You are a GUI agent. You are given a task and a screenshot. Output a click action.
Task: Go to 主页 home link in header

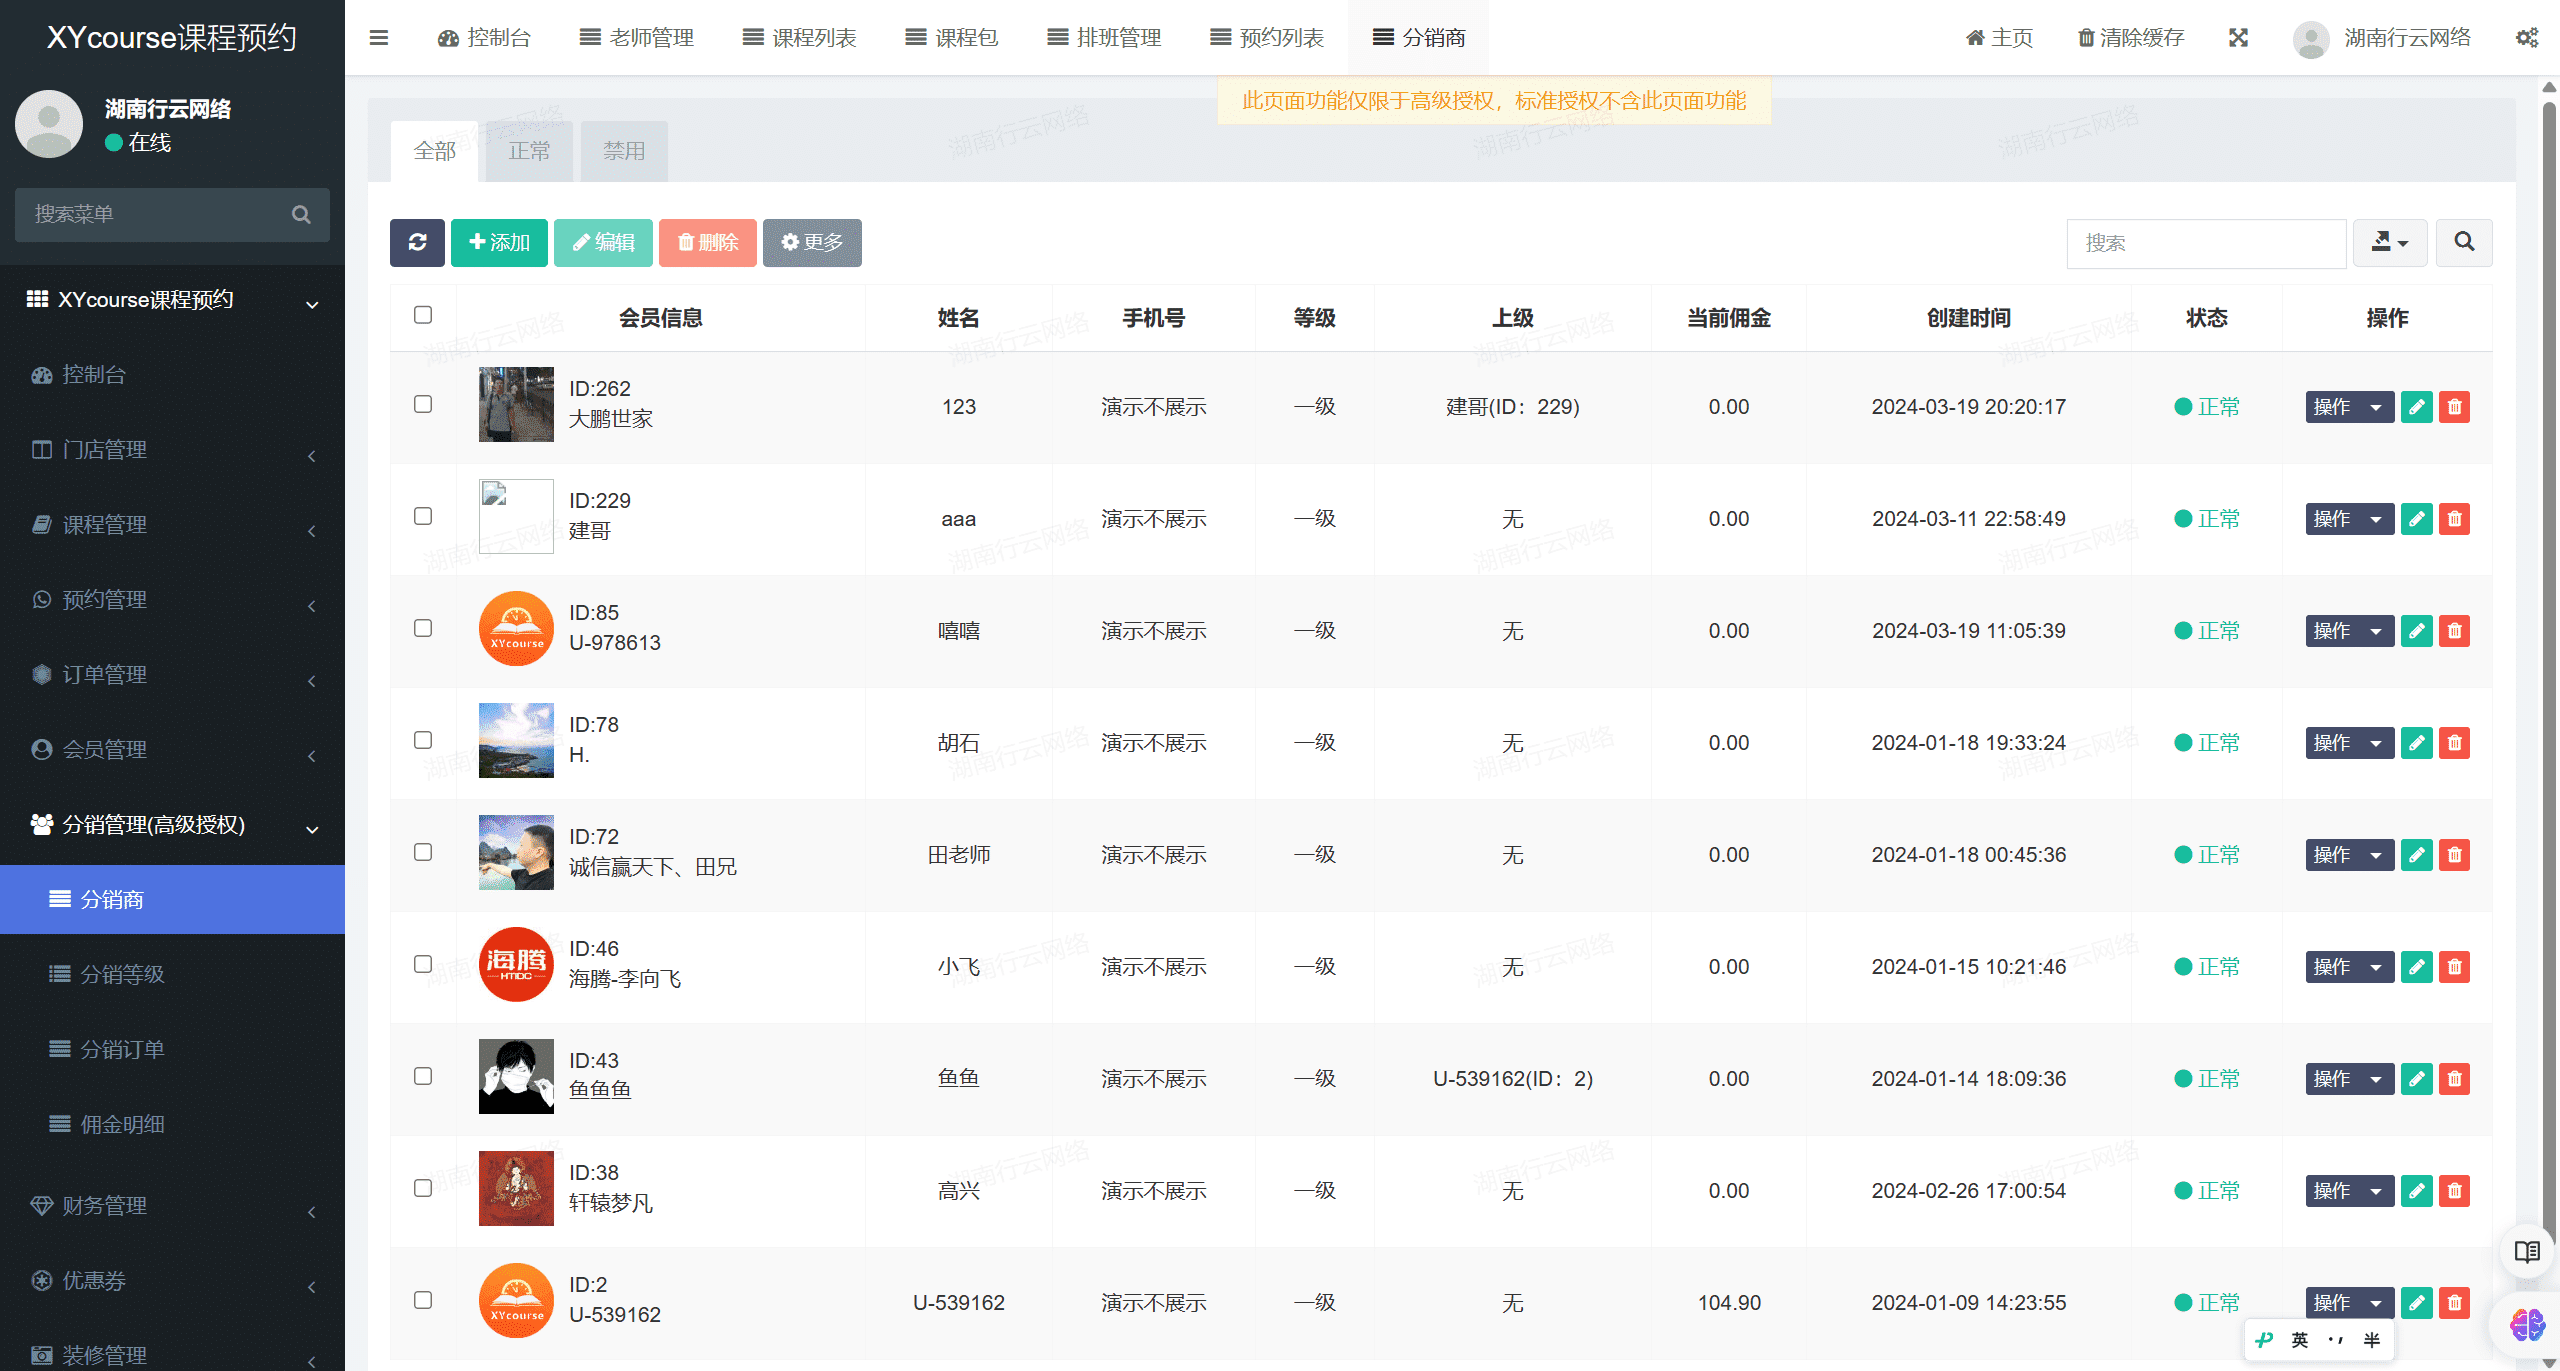click(1999, 38)
